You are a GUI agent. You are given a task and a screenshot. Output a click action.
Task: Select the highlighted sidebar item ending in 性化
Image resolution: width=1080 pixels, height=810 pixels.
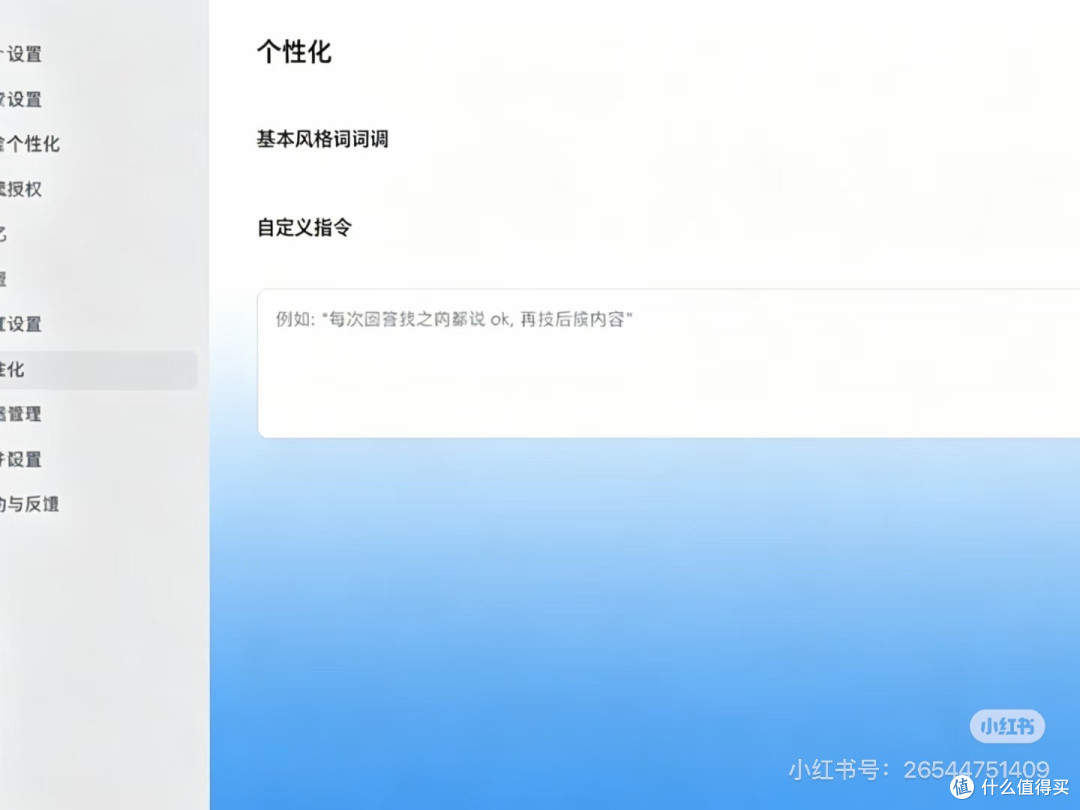(x=98, y=370)
